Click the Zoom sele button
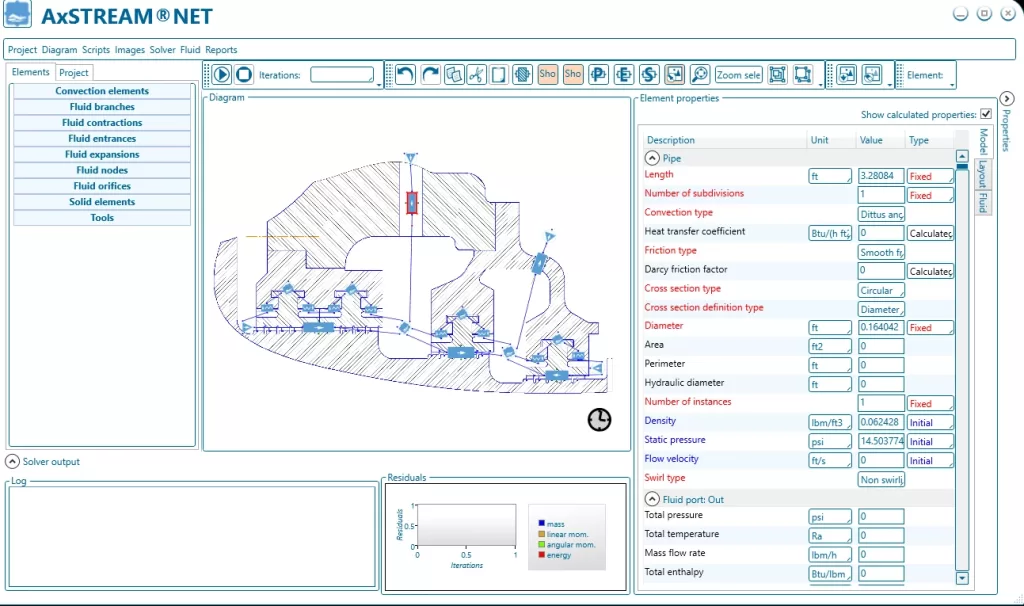Viewport: 1024px width, 606px height. 738,75
